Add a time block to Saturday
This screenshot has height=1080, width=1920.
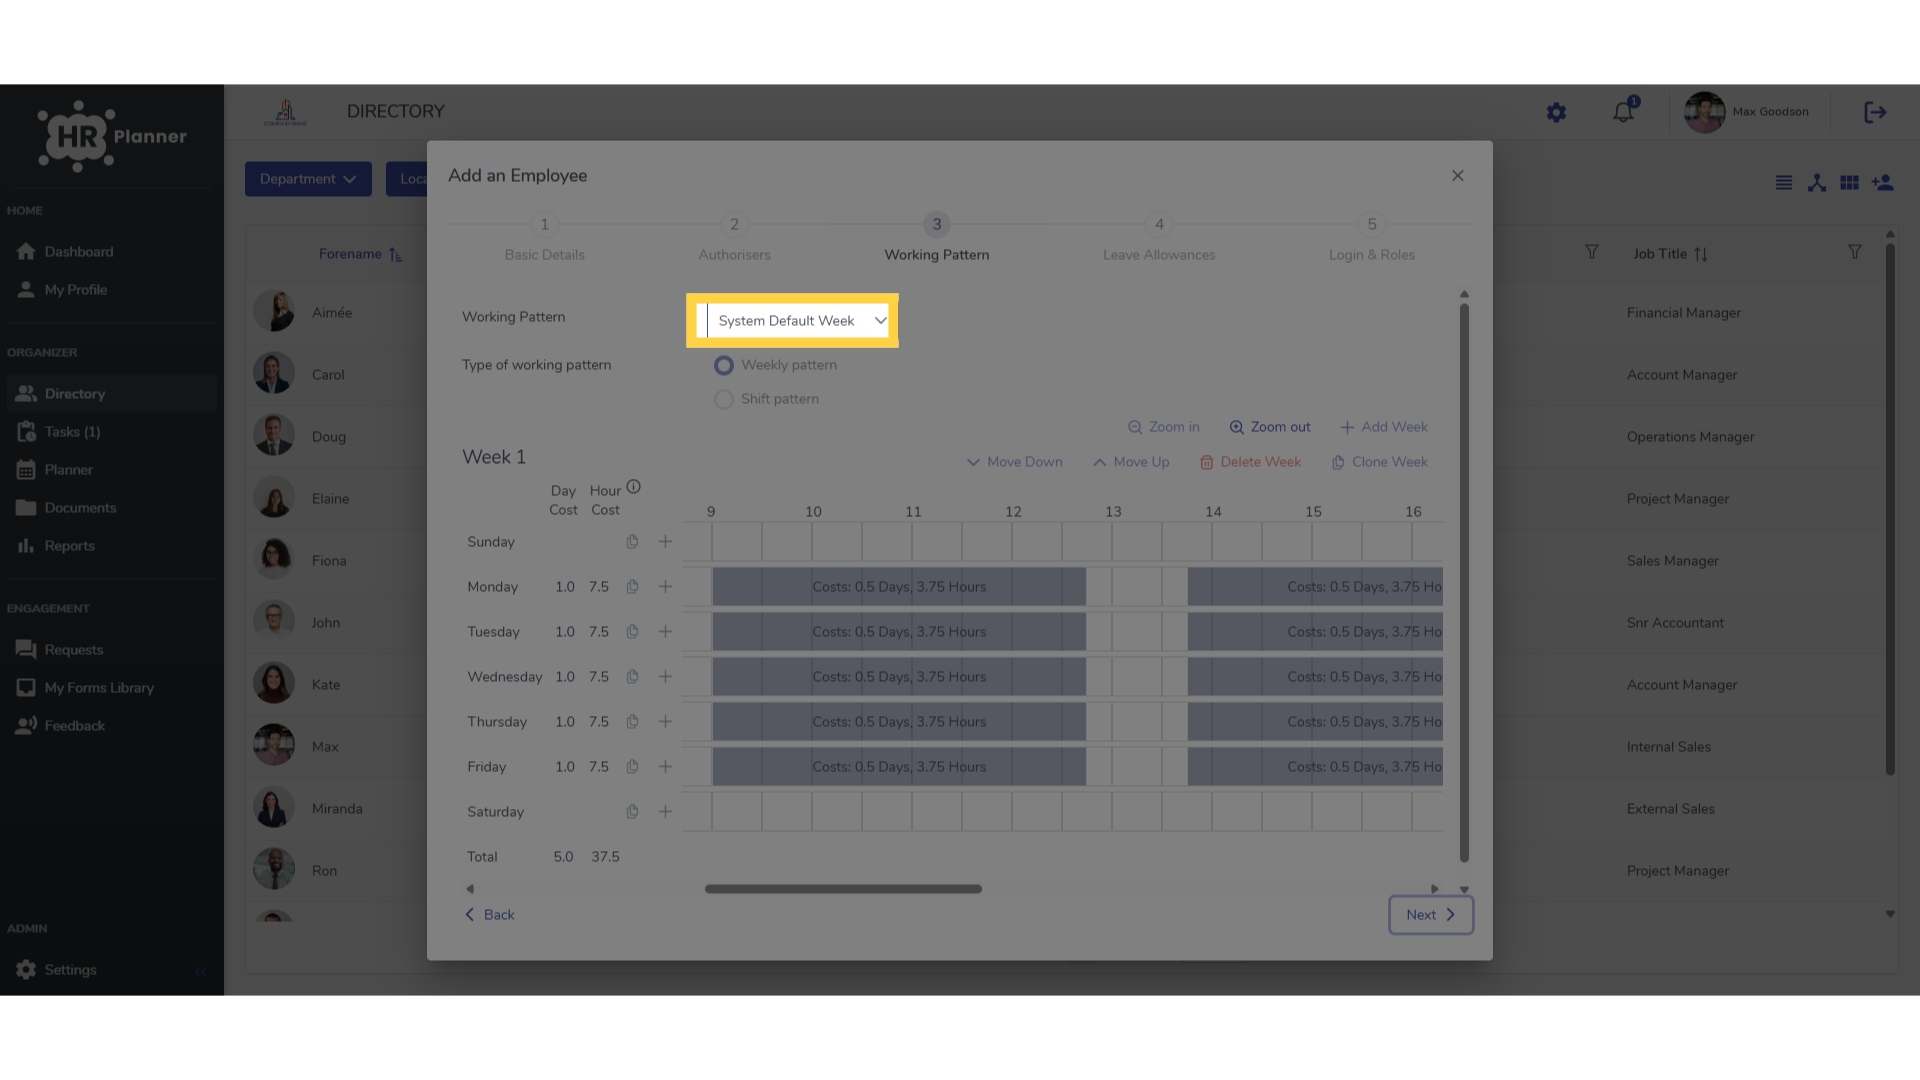click(x=665, y=812)
